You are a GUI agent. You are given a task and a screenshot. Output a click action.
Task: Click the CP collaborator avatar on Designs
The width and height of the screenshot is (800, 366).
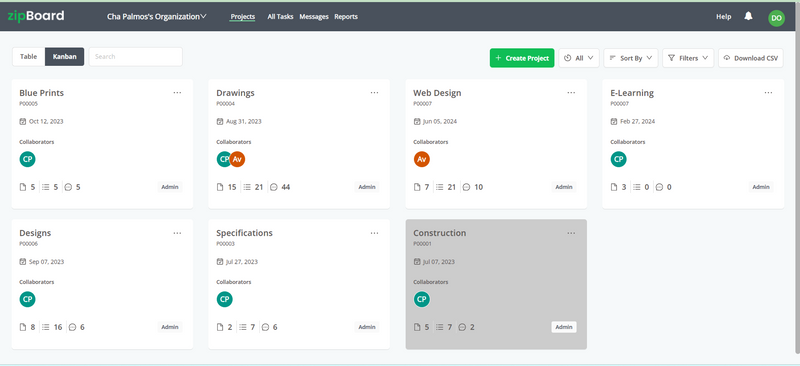coord(28,299)
